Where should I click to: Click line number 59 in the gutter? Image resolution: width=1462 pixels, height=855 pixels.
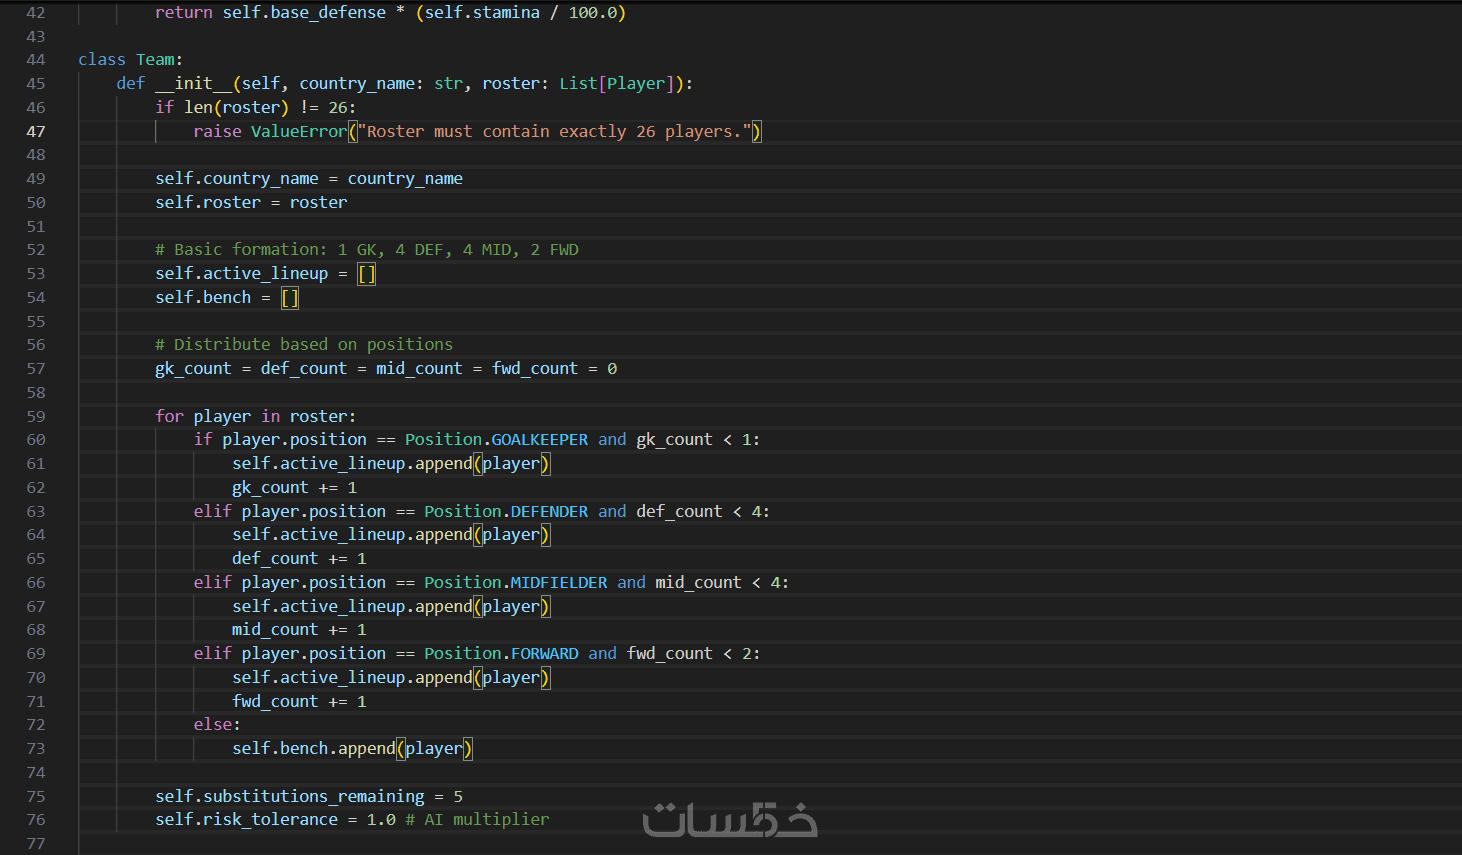(36, 416)
